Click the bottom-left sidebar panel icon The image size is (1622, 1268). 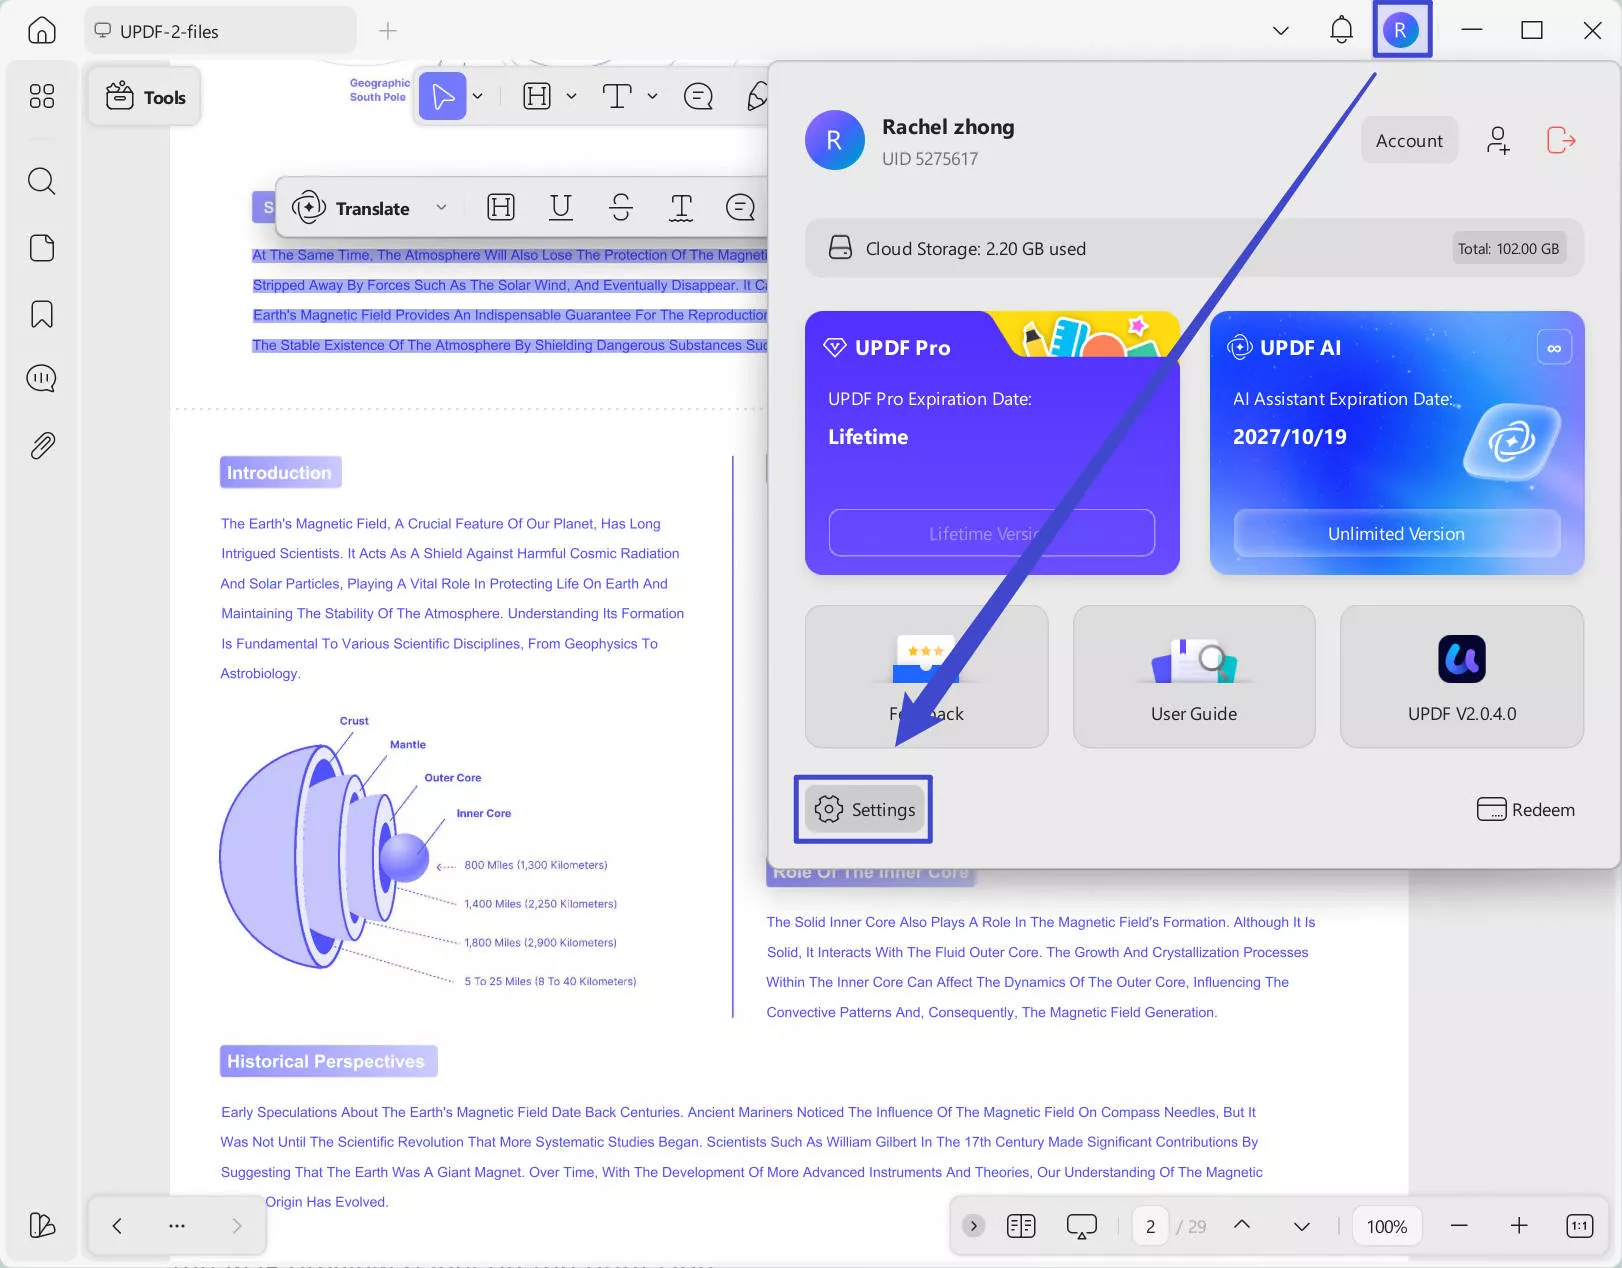41,1225
